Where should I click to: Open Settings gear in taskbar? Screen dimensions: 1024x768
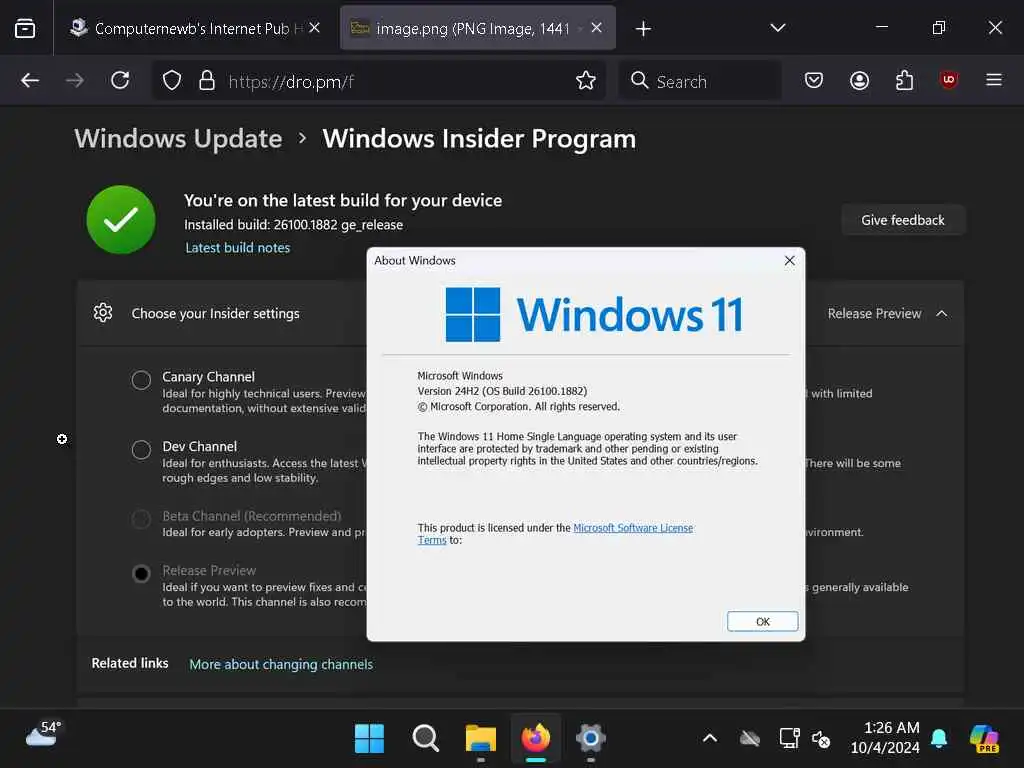[590, 738]
